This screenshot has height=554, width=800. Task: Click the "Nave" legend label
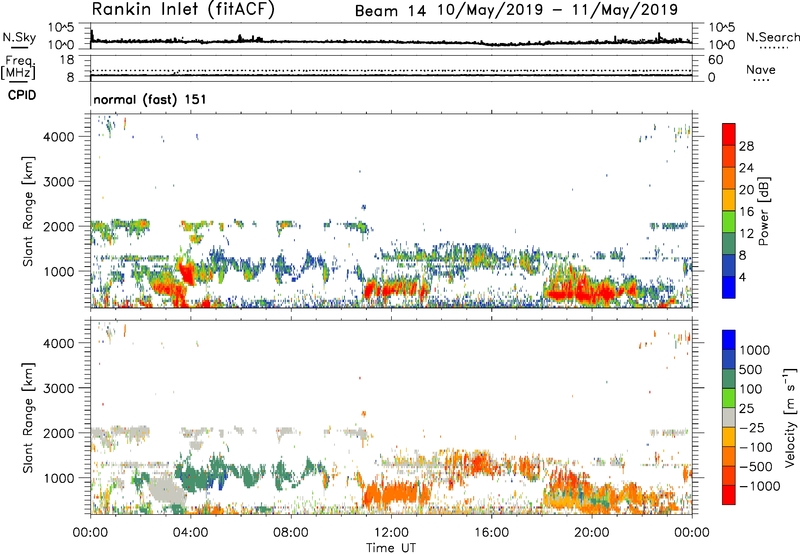(760, 69)
